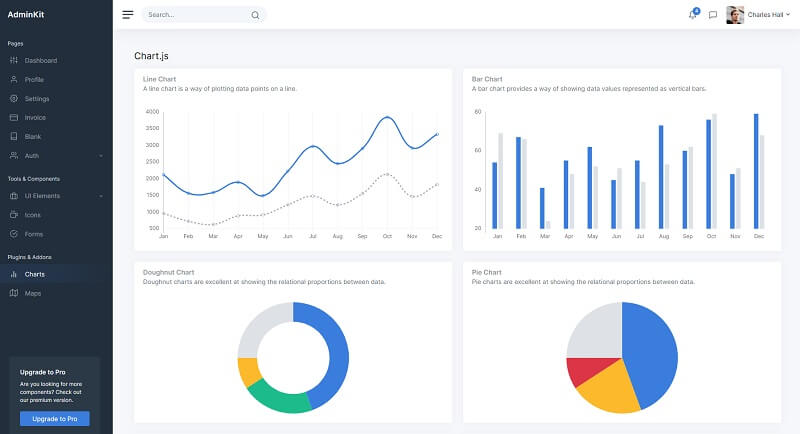Open the messages chat bubble icon
Viewport: 800px width, 434px height.
point(713,15)
